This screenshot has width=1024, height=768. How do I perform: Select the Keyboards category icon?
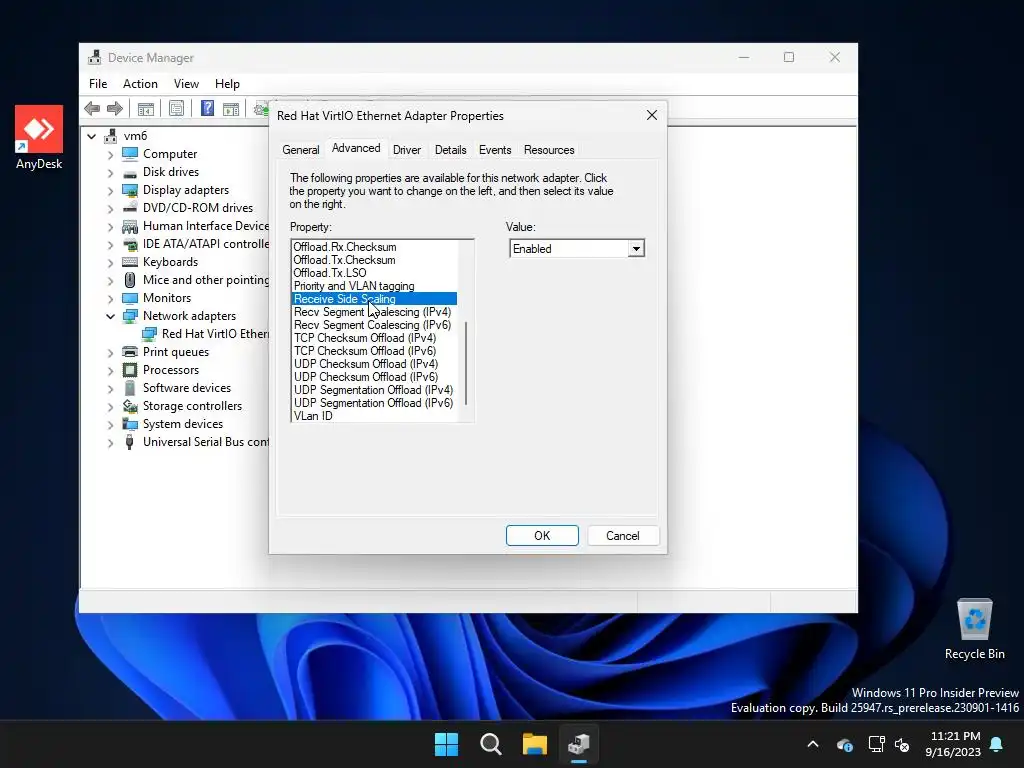point(130,262)
